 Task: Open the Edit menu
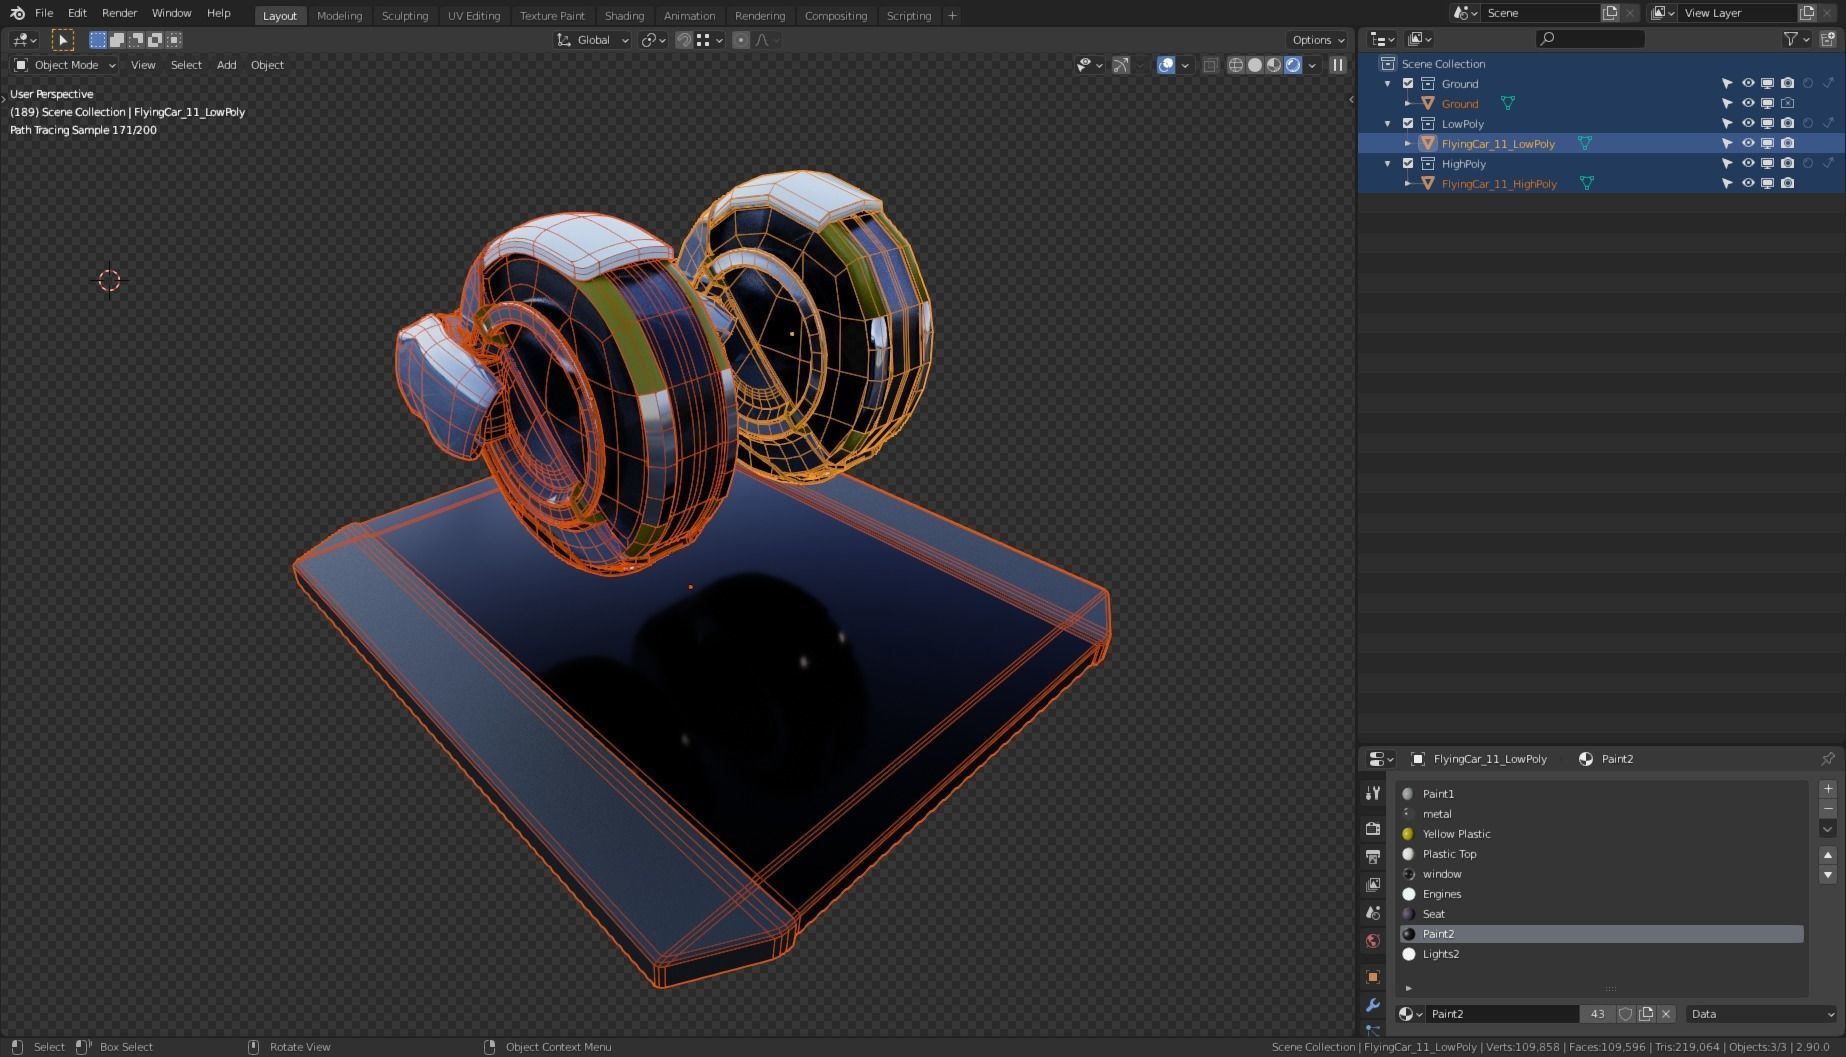[x=77, y=13]
